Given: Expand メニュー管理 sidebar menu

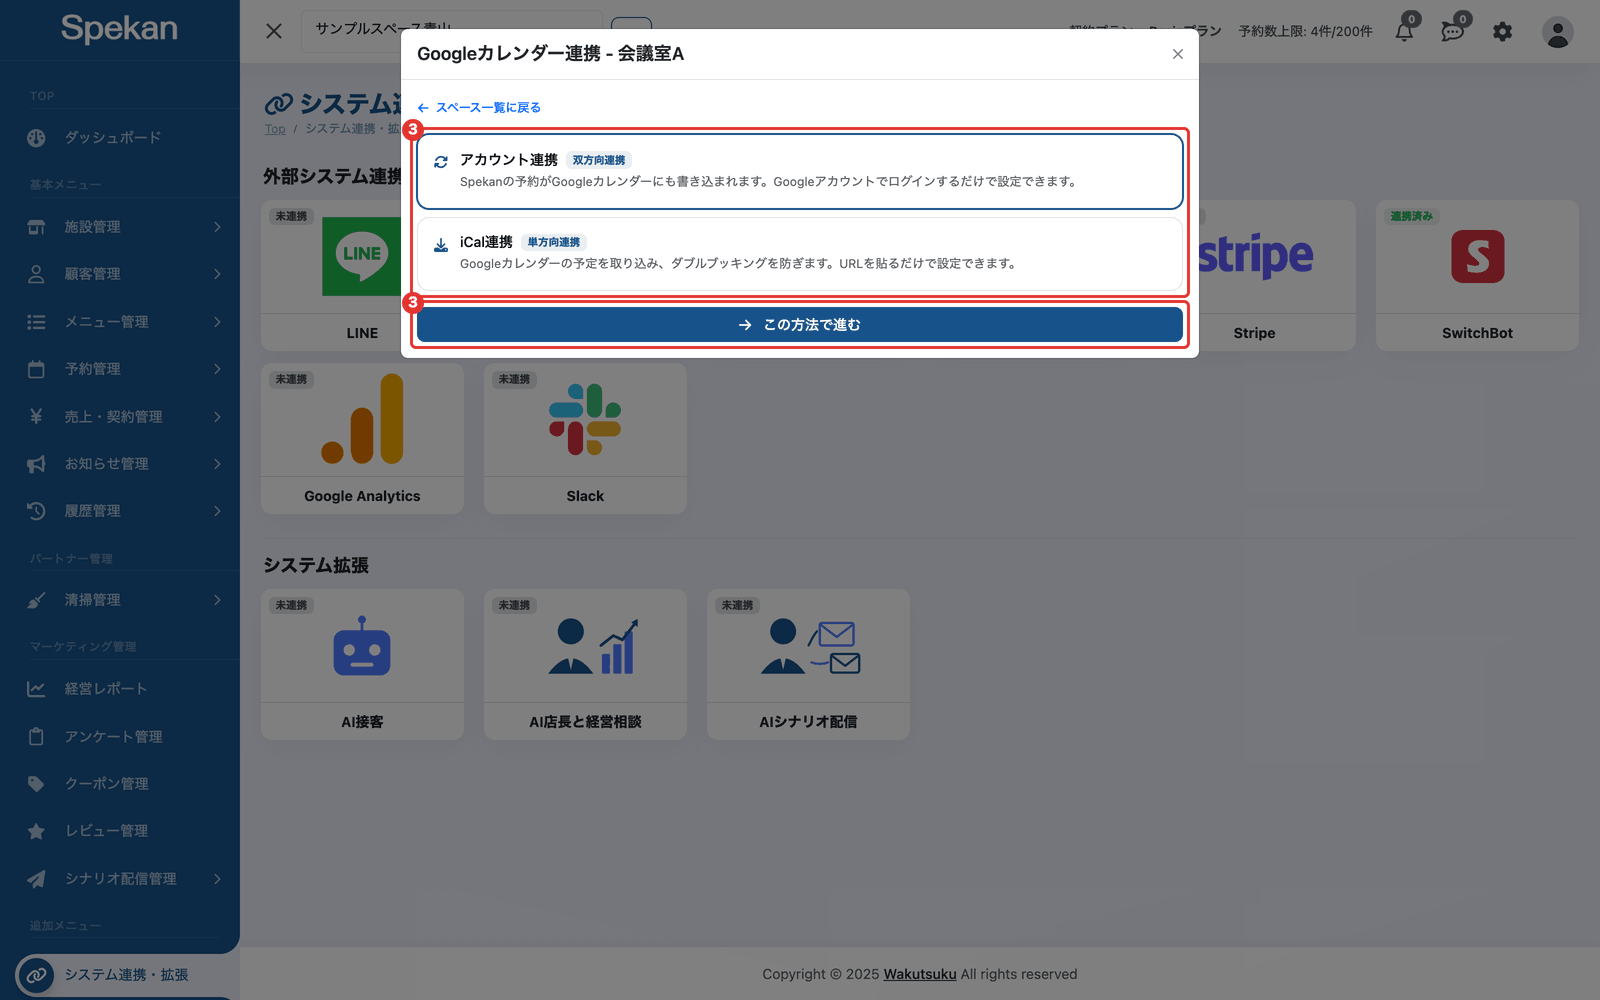Looking at the screenshot, I should click(x=120, y=322).
